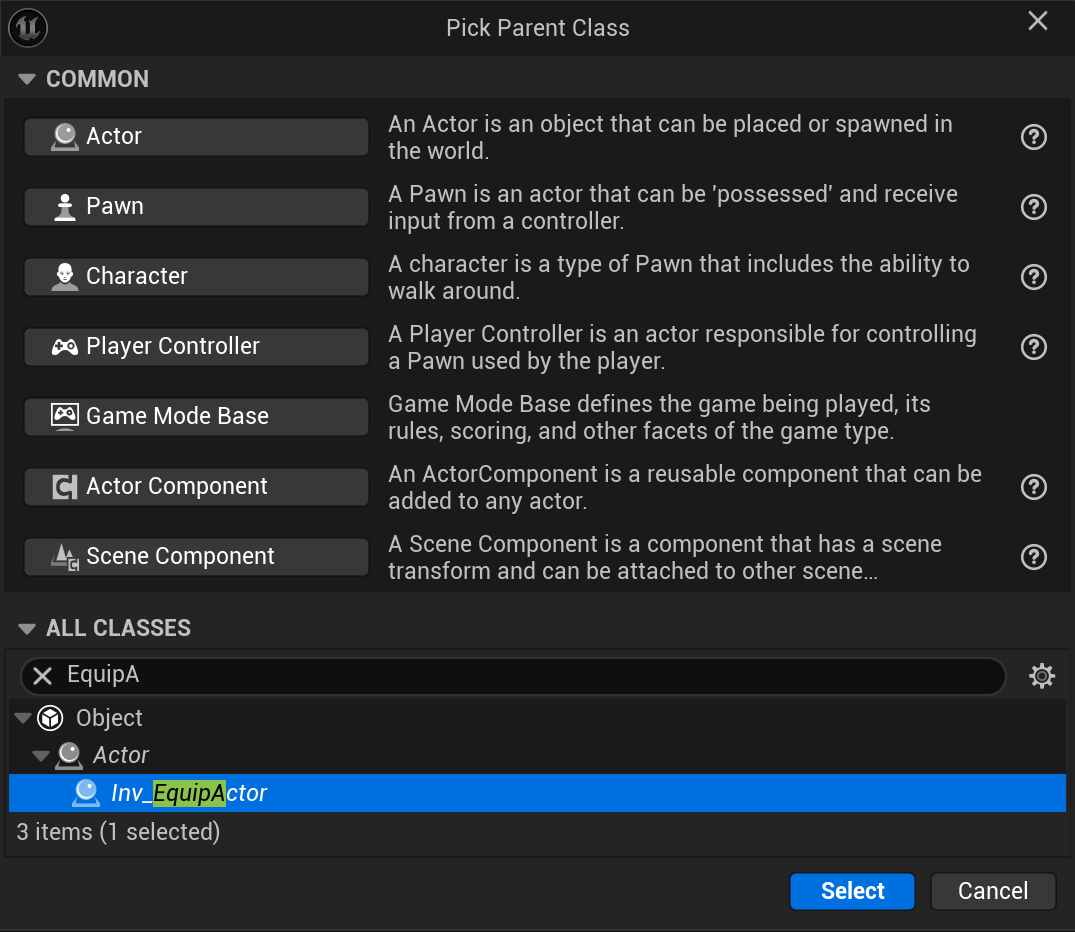Click the Unreal Engine logo icon
The height and width of the screenshot is (932, 1075).
(x=27, y=27)
